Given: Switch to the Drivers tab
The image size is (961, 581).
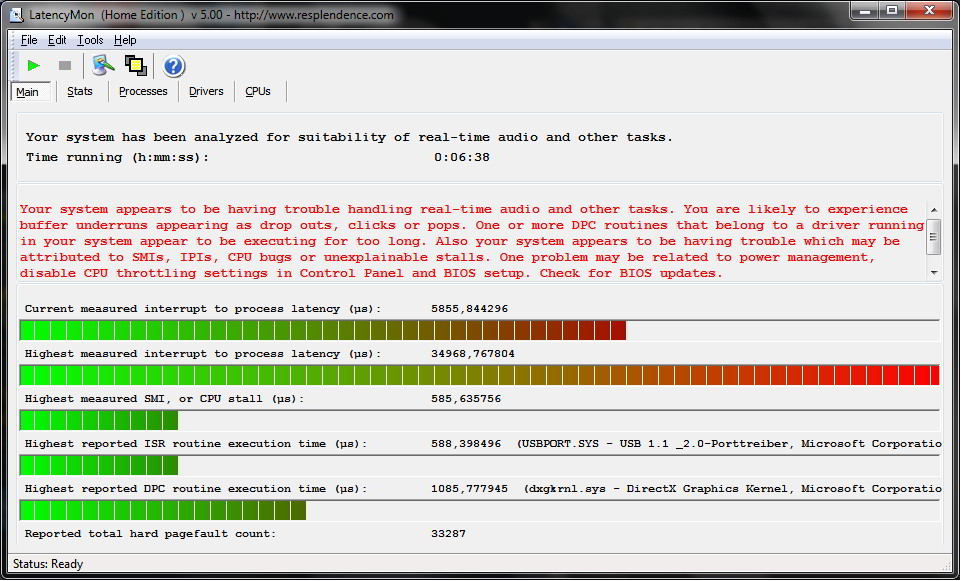Looking at the screenshot, I should click(x=206, y=91).
